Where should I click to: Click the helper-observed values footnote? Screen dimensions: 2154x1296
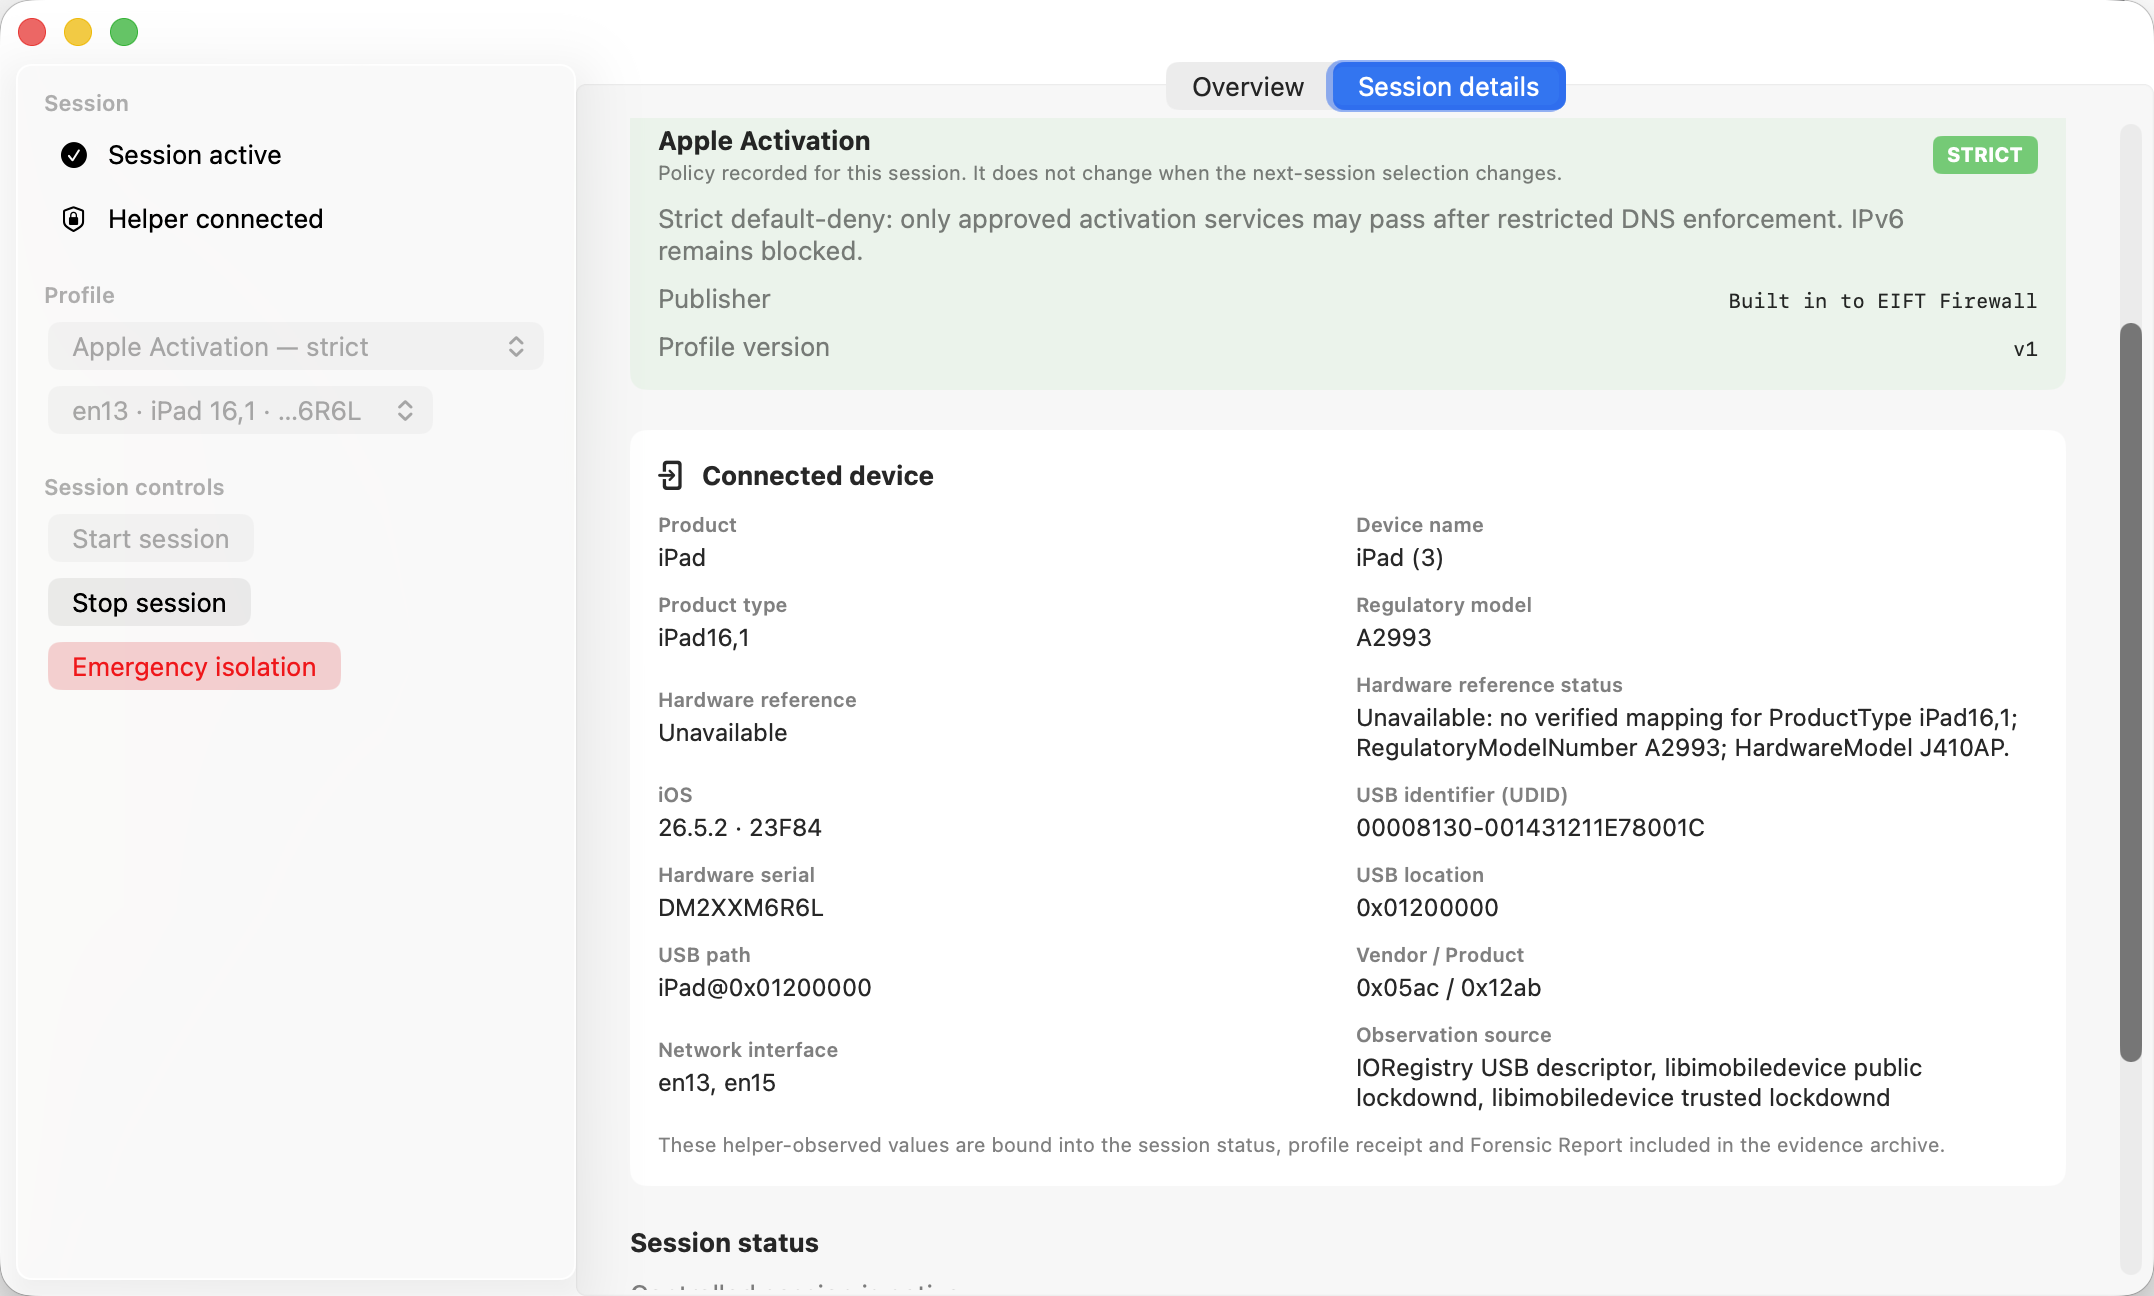1301,1145
